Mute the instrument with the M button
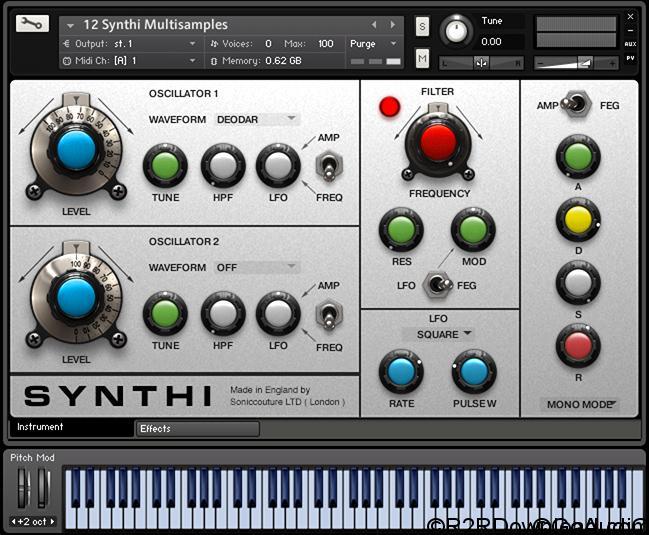Image resolution: width=649 pixels, height=535 pixels. [x=422, y=60]
